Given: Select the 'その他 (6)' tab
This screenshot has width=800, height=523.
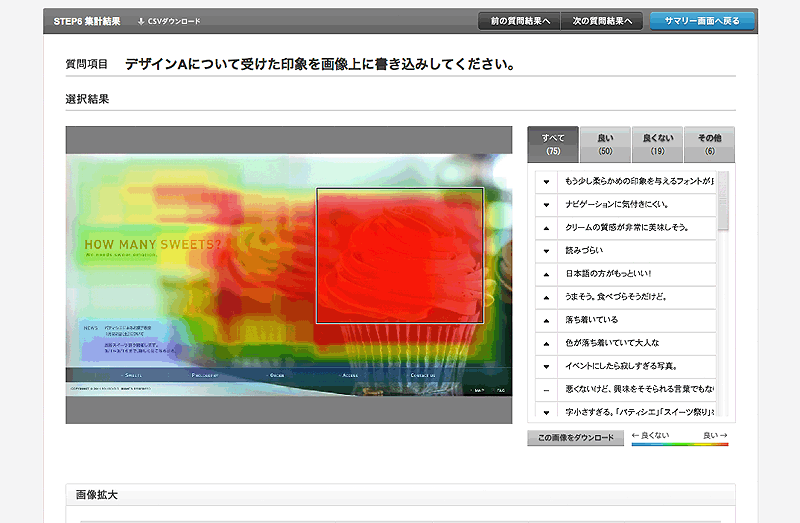Looking at the screenshot, I should coord(709,144).
